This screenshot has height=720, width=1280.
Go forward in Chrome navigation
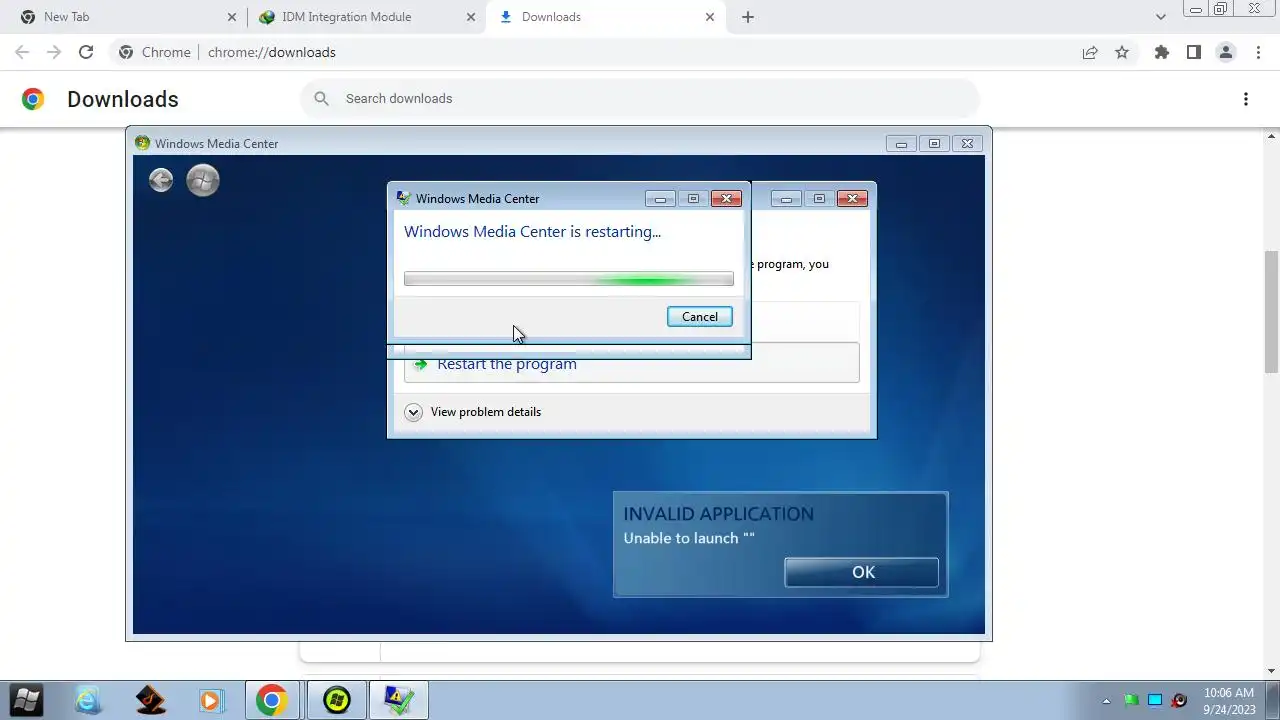(54, 52)
